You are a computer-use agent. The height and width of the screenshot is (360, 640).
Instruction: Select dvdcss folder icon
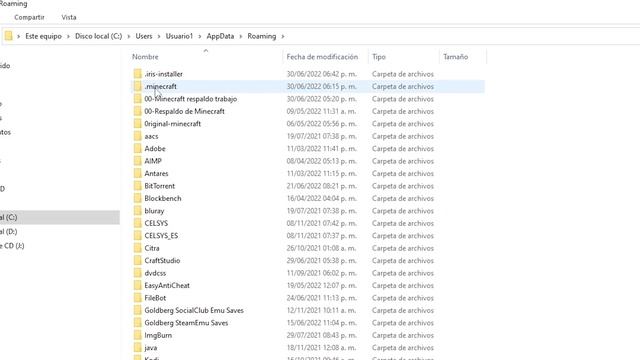[x=138, y=273]
